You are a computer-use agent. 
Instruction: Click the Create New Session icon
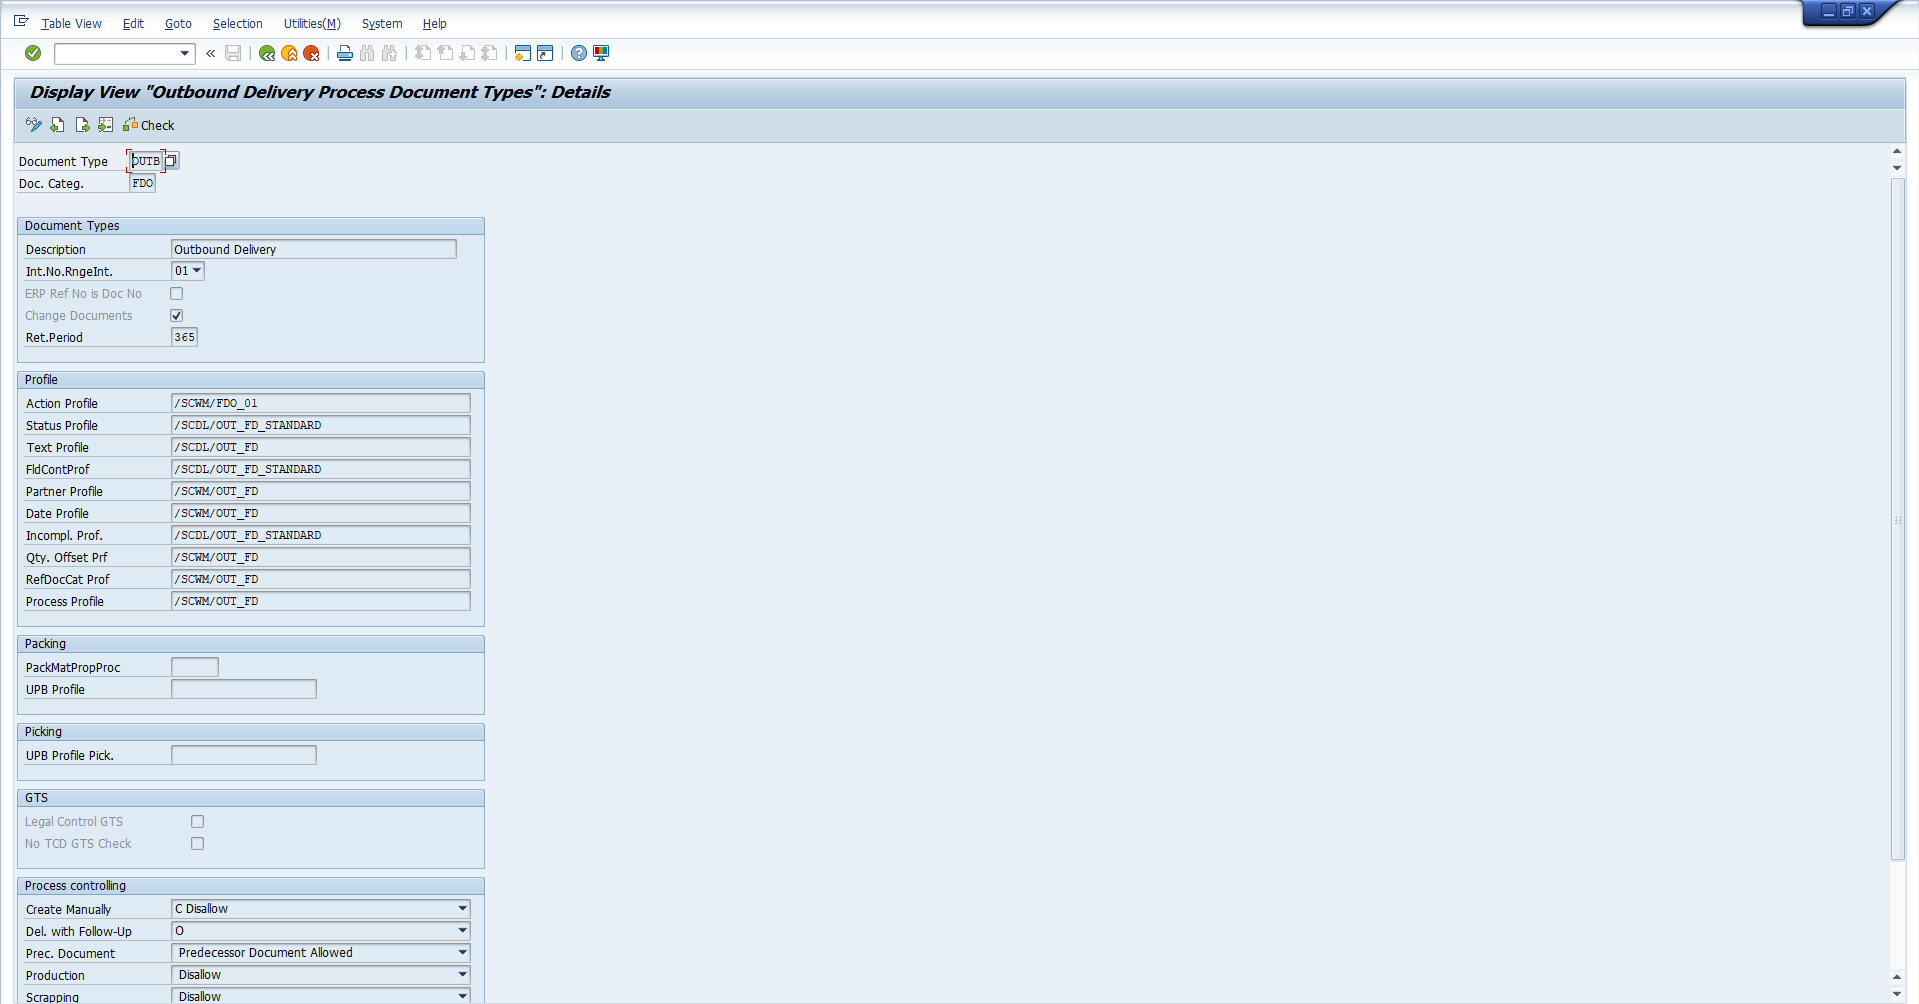(523, 53)
